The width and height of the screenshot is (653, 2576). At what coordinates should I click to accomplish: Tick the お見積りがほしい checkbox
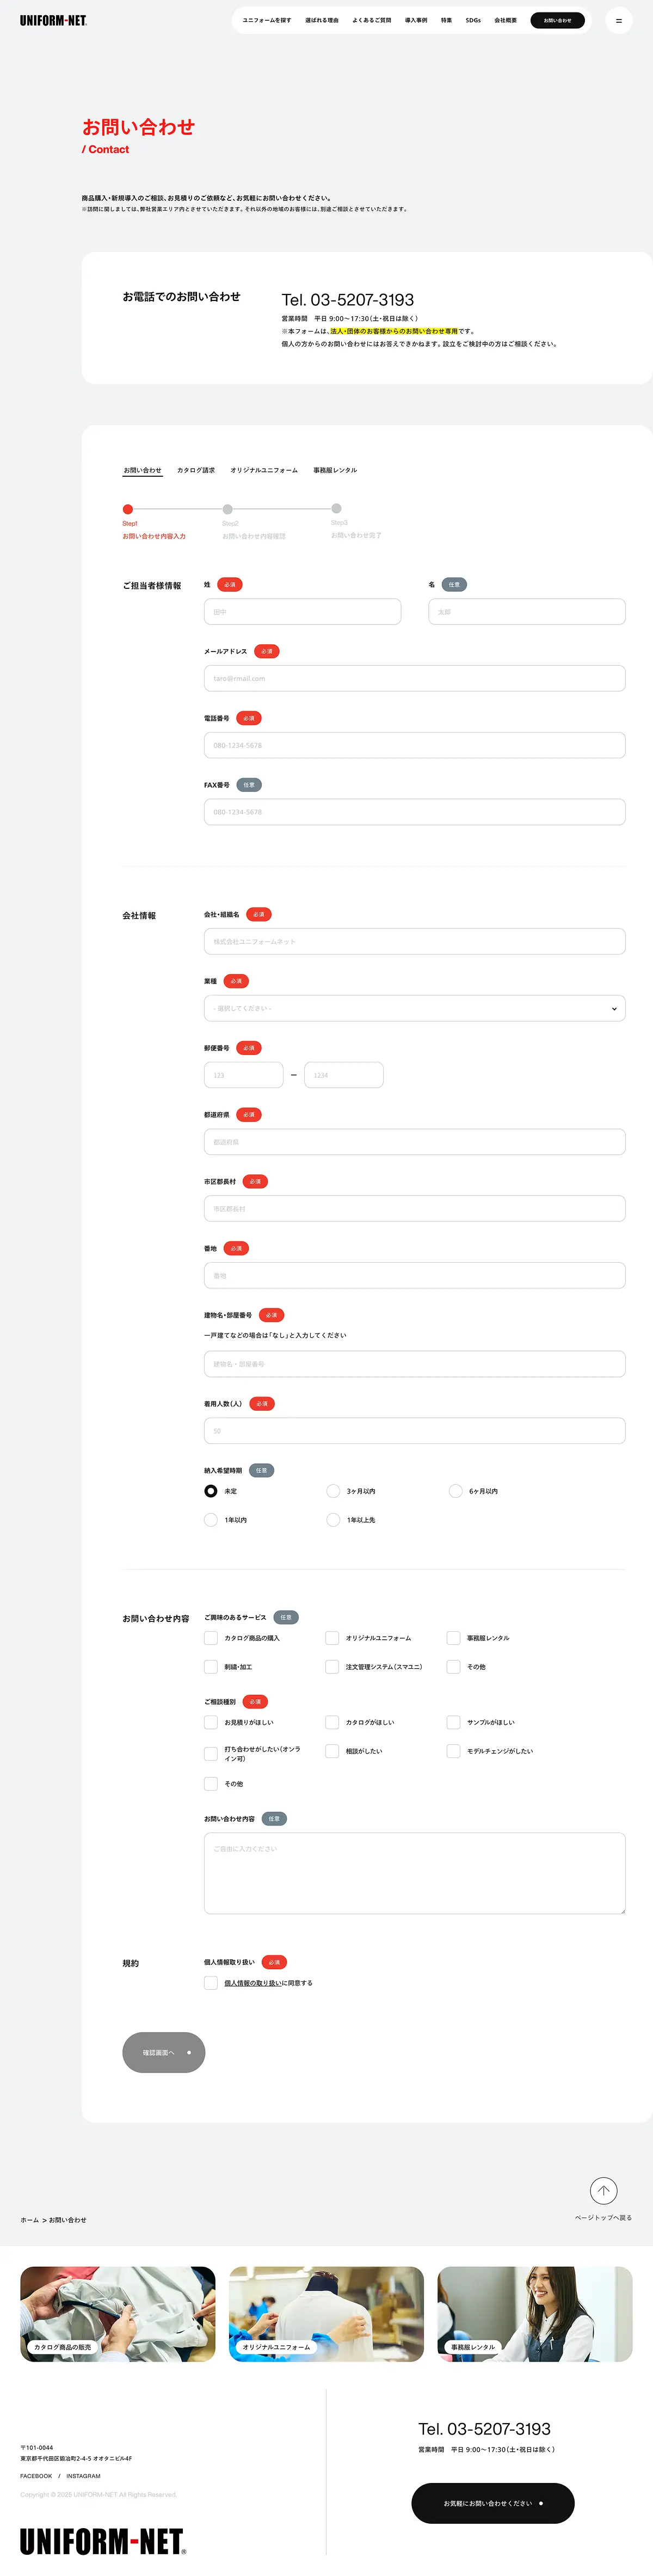[210, 1722]
